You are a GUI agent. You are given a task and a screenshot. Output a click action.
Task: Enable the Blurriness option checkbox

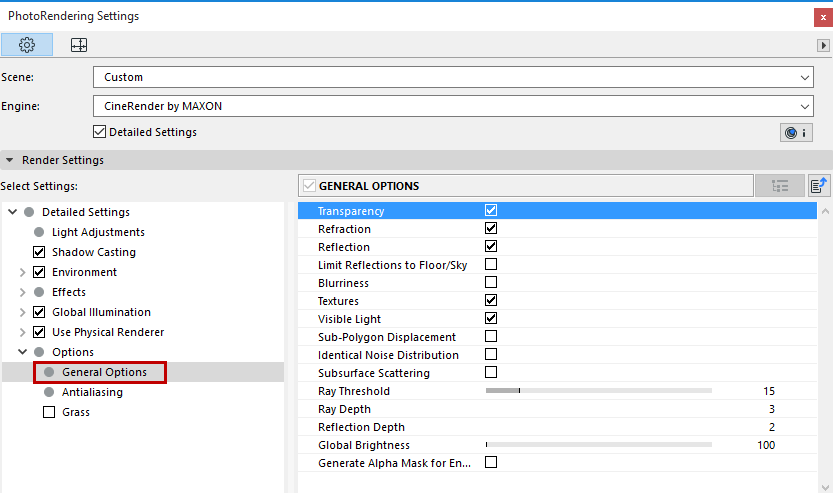(491, 283)
